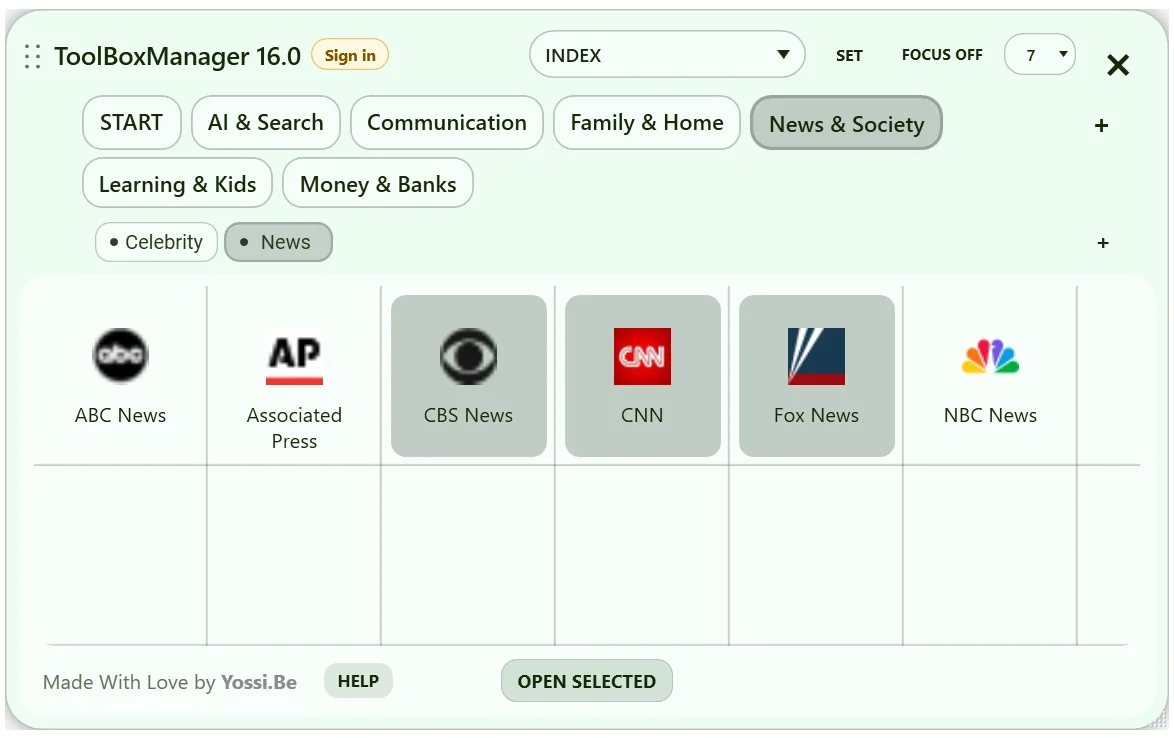Choose the Celebrity subcategory

coord(156,243)
